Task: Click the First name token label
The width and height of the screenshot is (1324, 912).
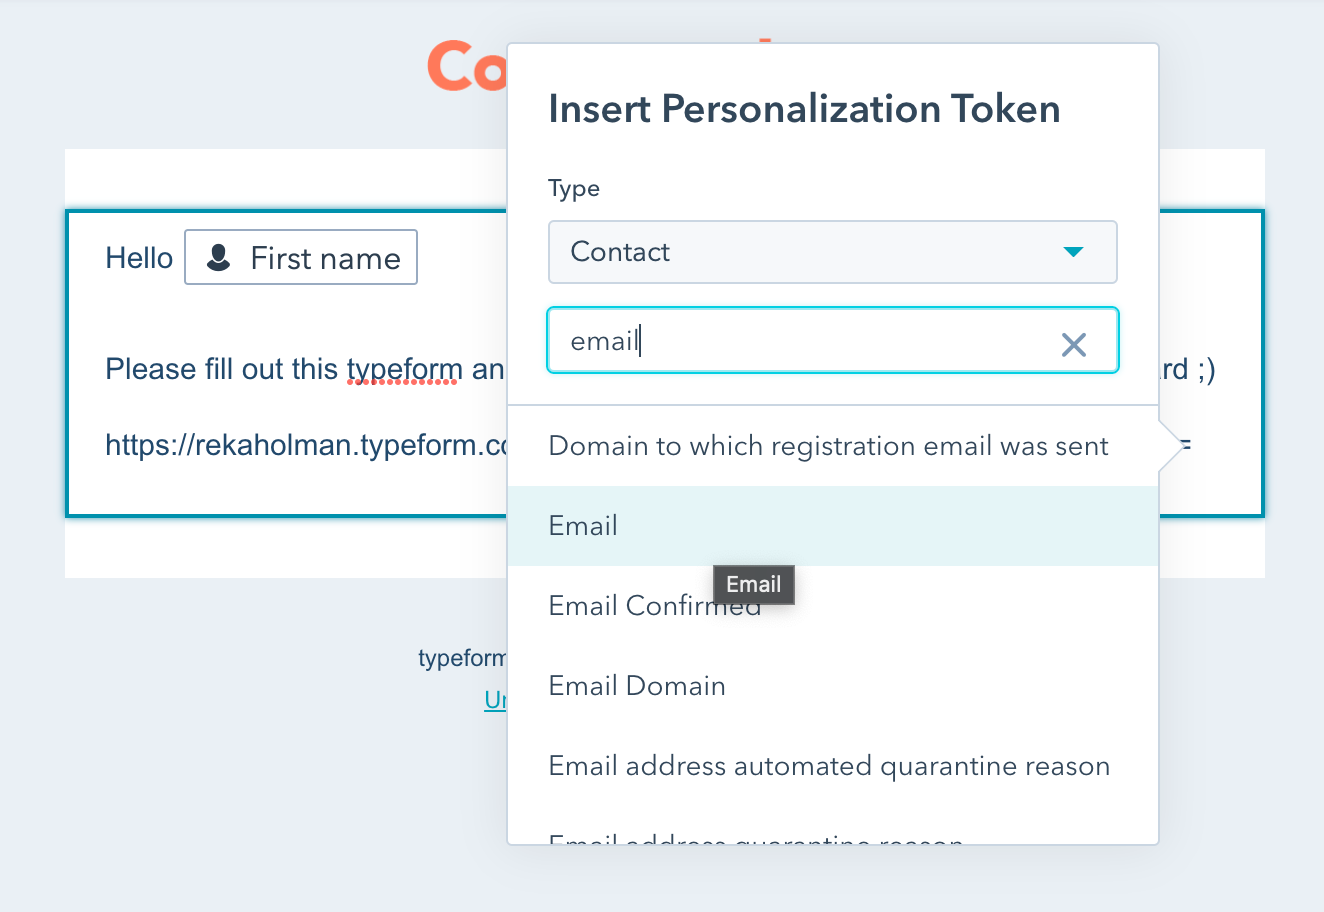Action: [325, 258]
